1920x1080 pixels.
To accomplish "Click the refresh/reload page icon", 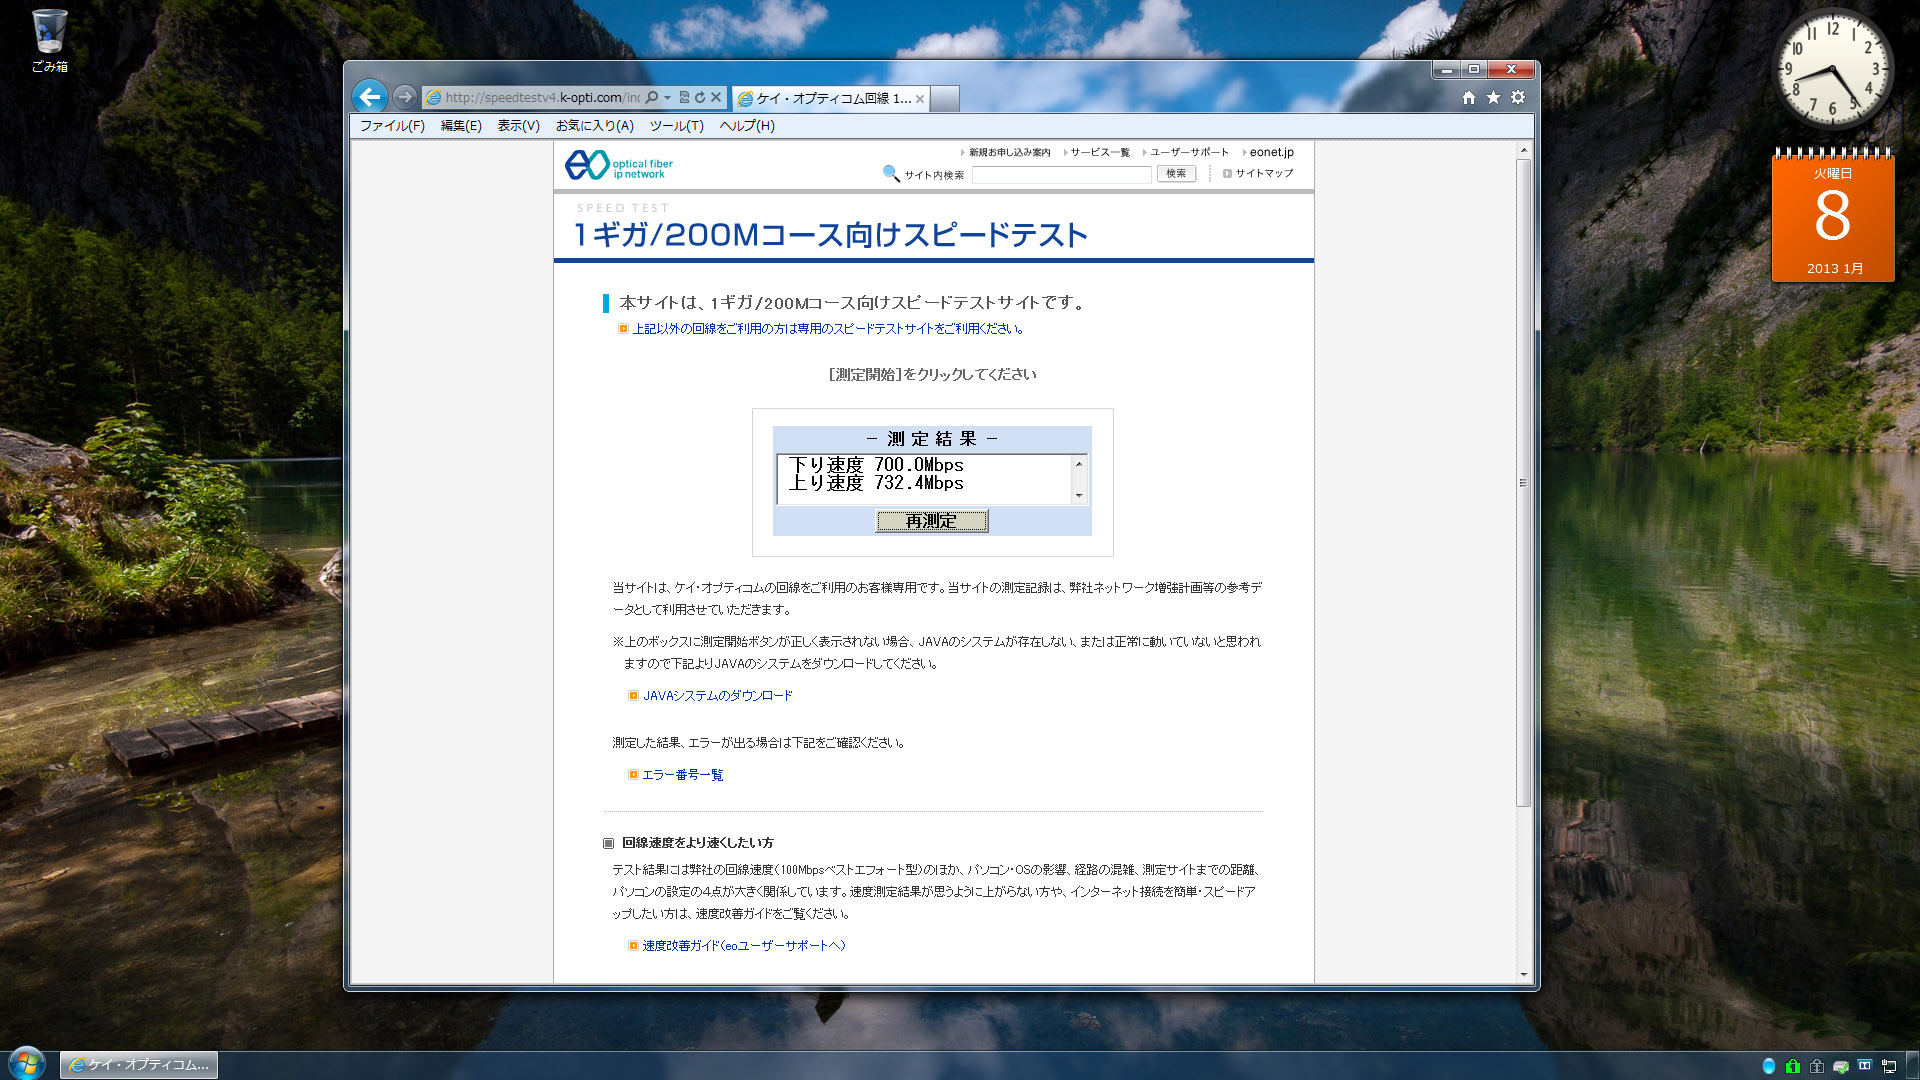I will click(x=700, y=96).
